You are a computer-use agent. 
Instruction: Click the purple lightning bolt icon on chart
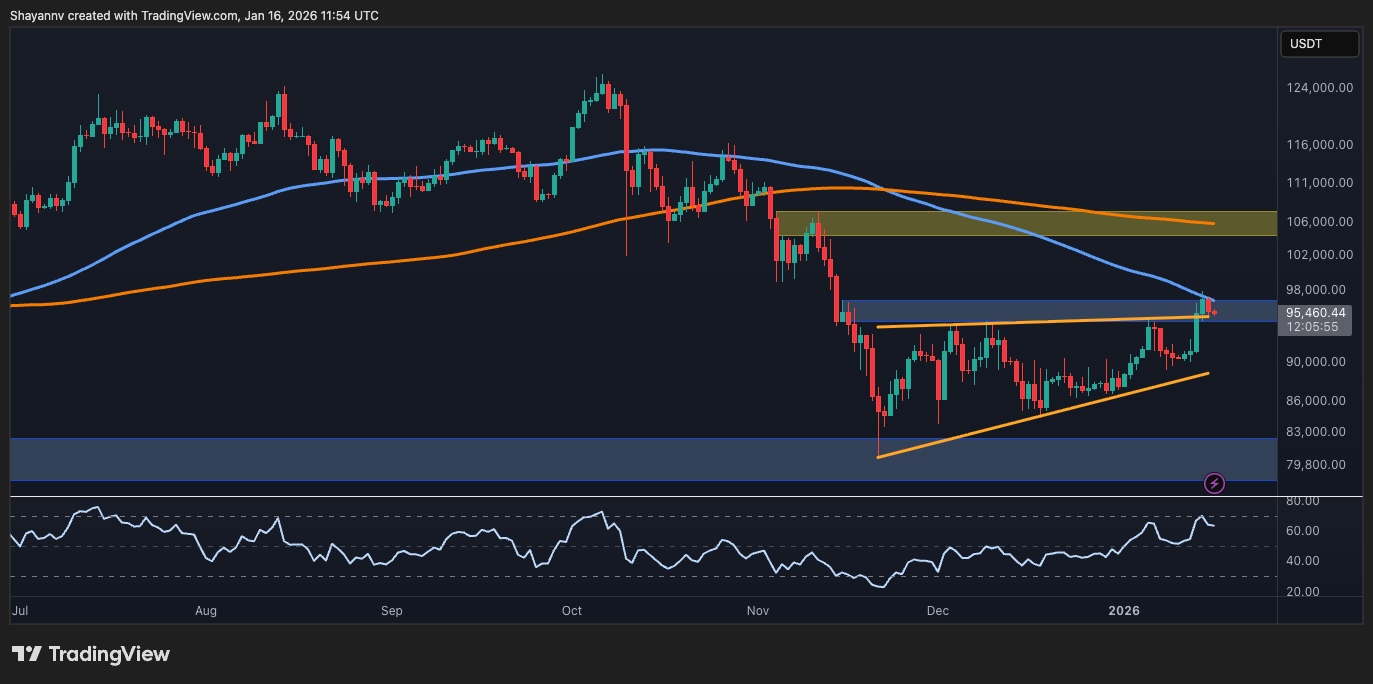(x=1213, y=483)
